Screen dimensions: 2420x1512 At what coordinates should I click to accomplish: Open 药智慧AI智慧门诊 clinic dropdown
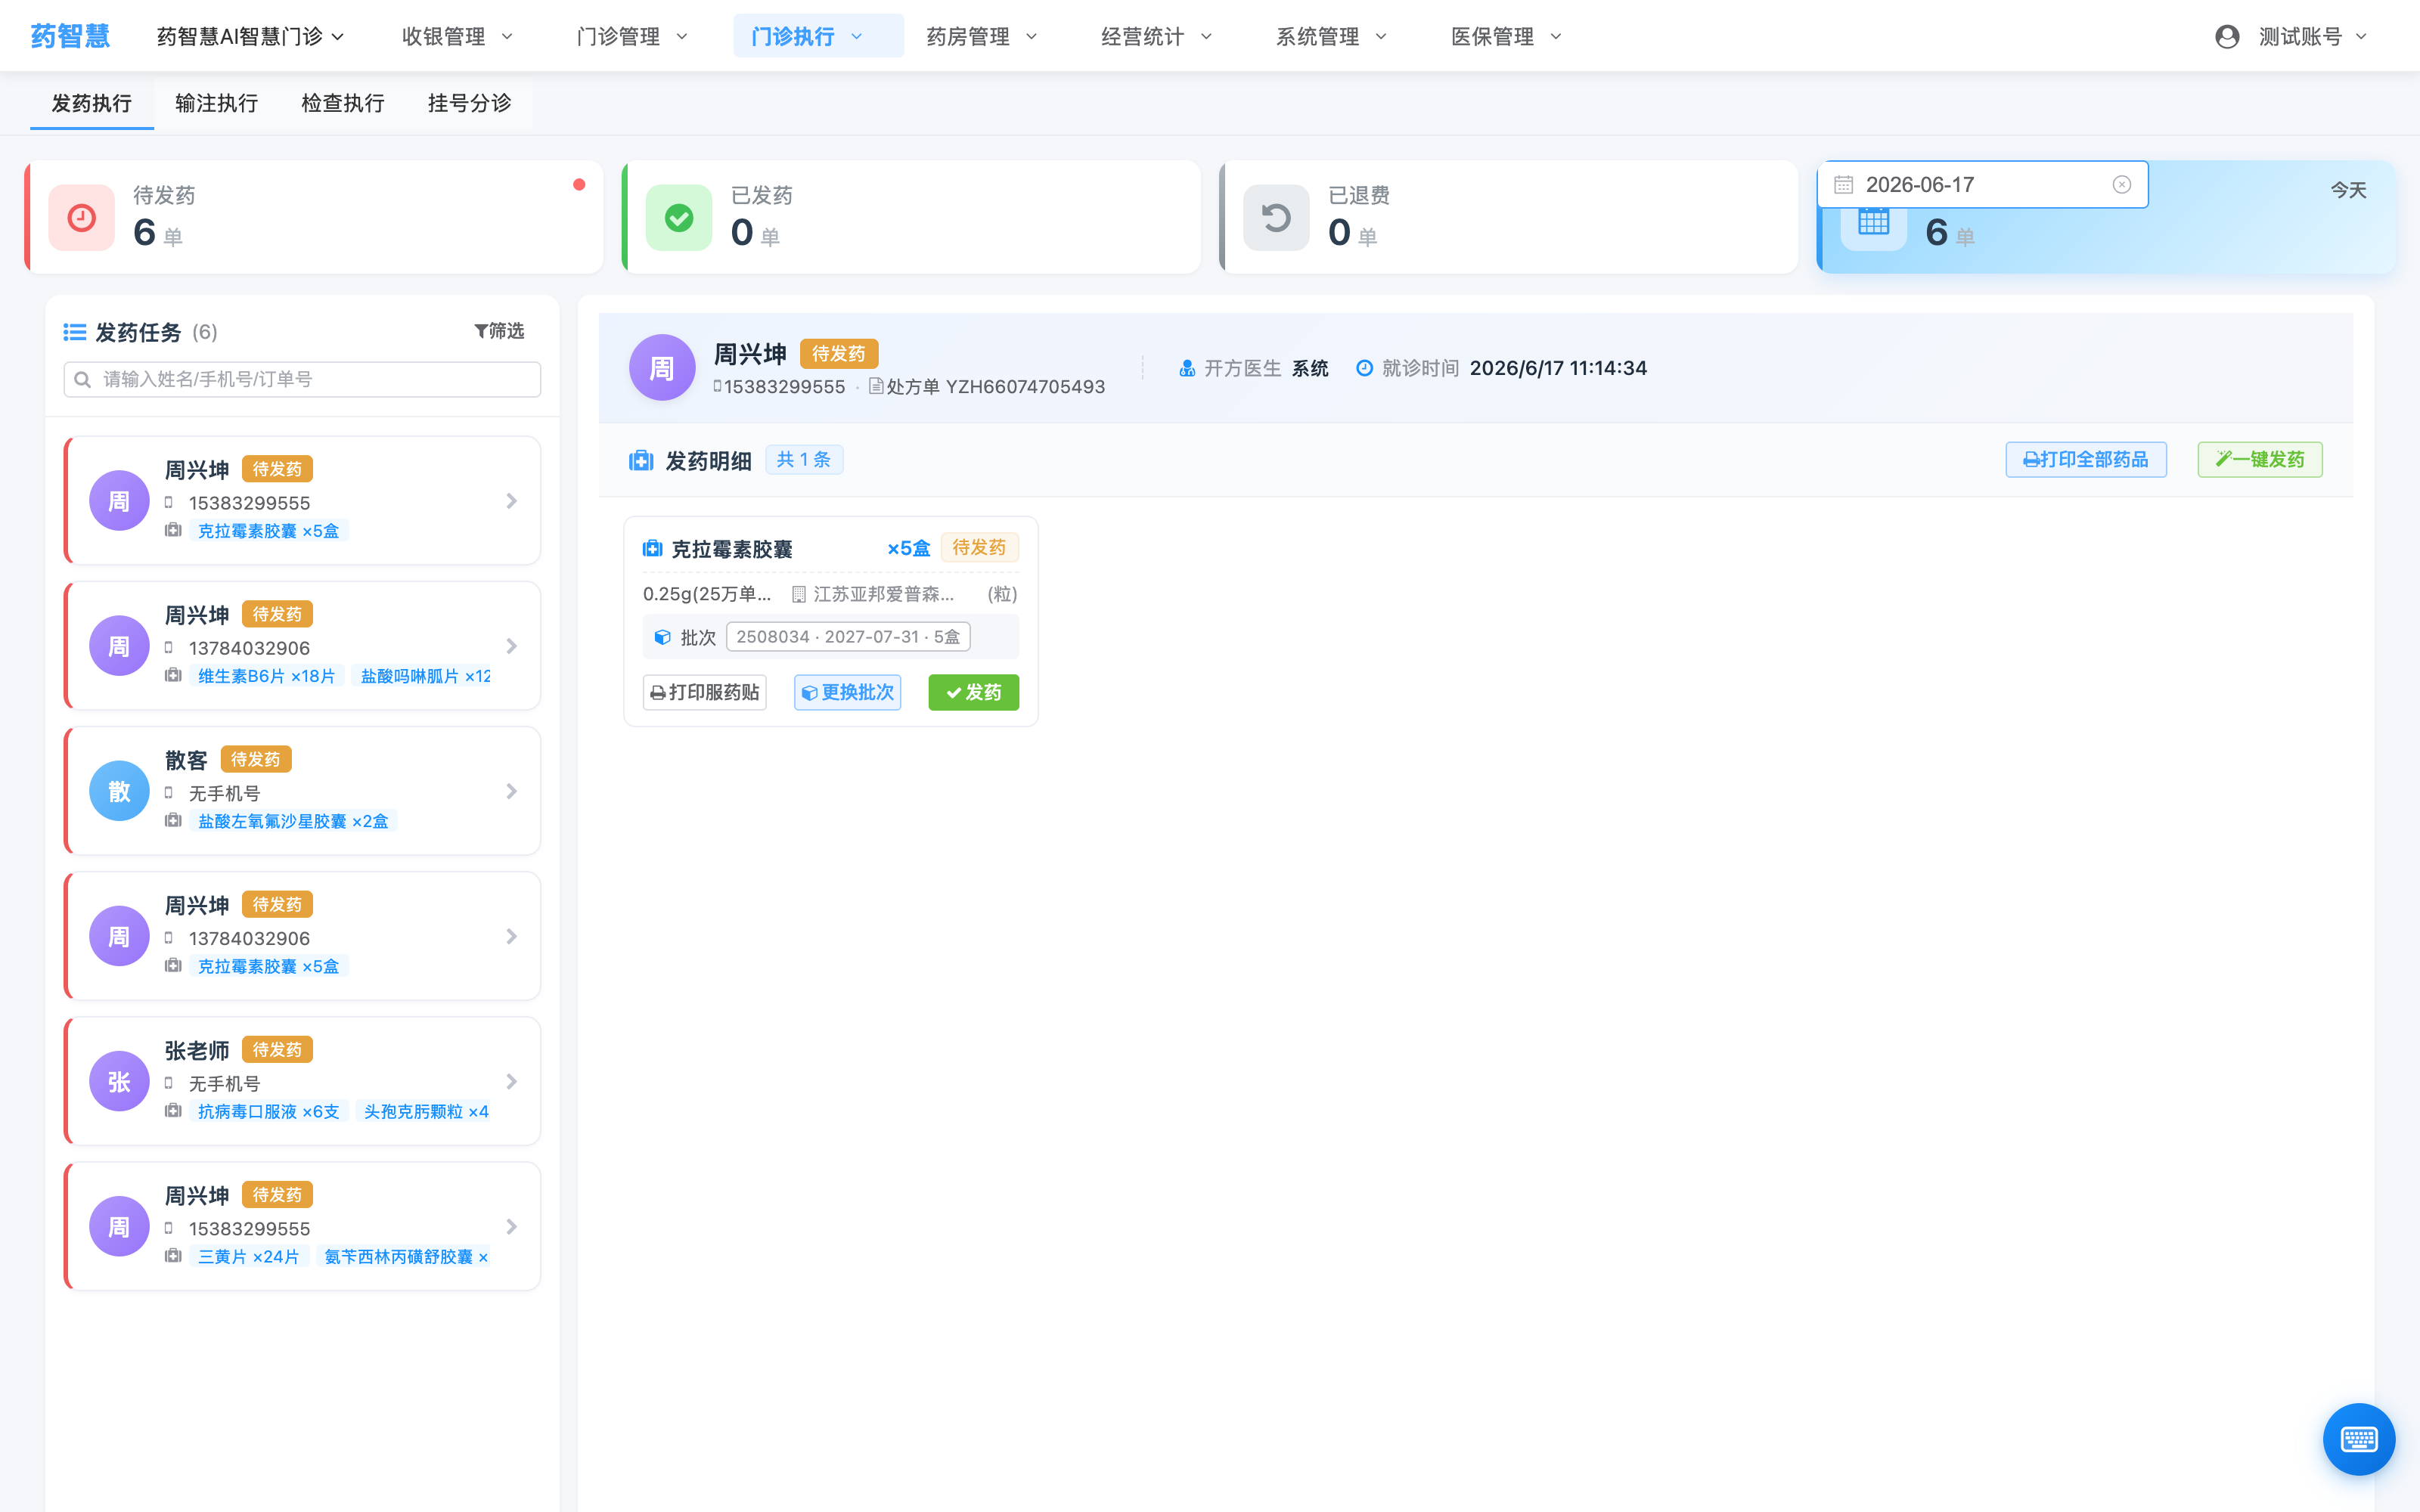point(250,37)
